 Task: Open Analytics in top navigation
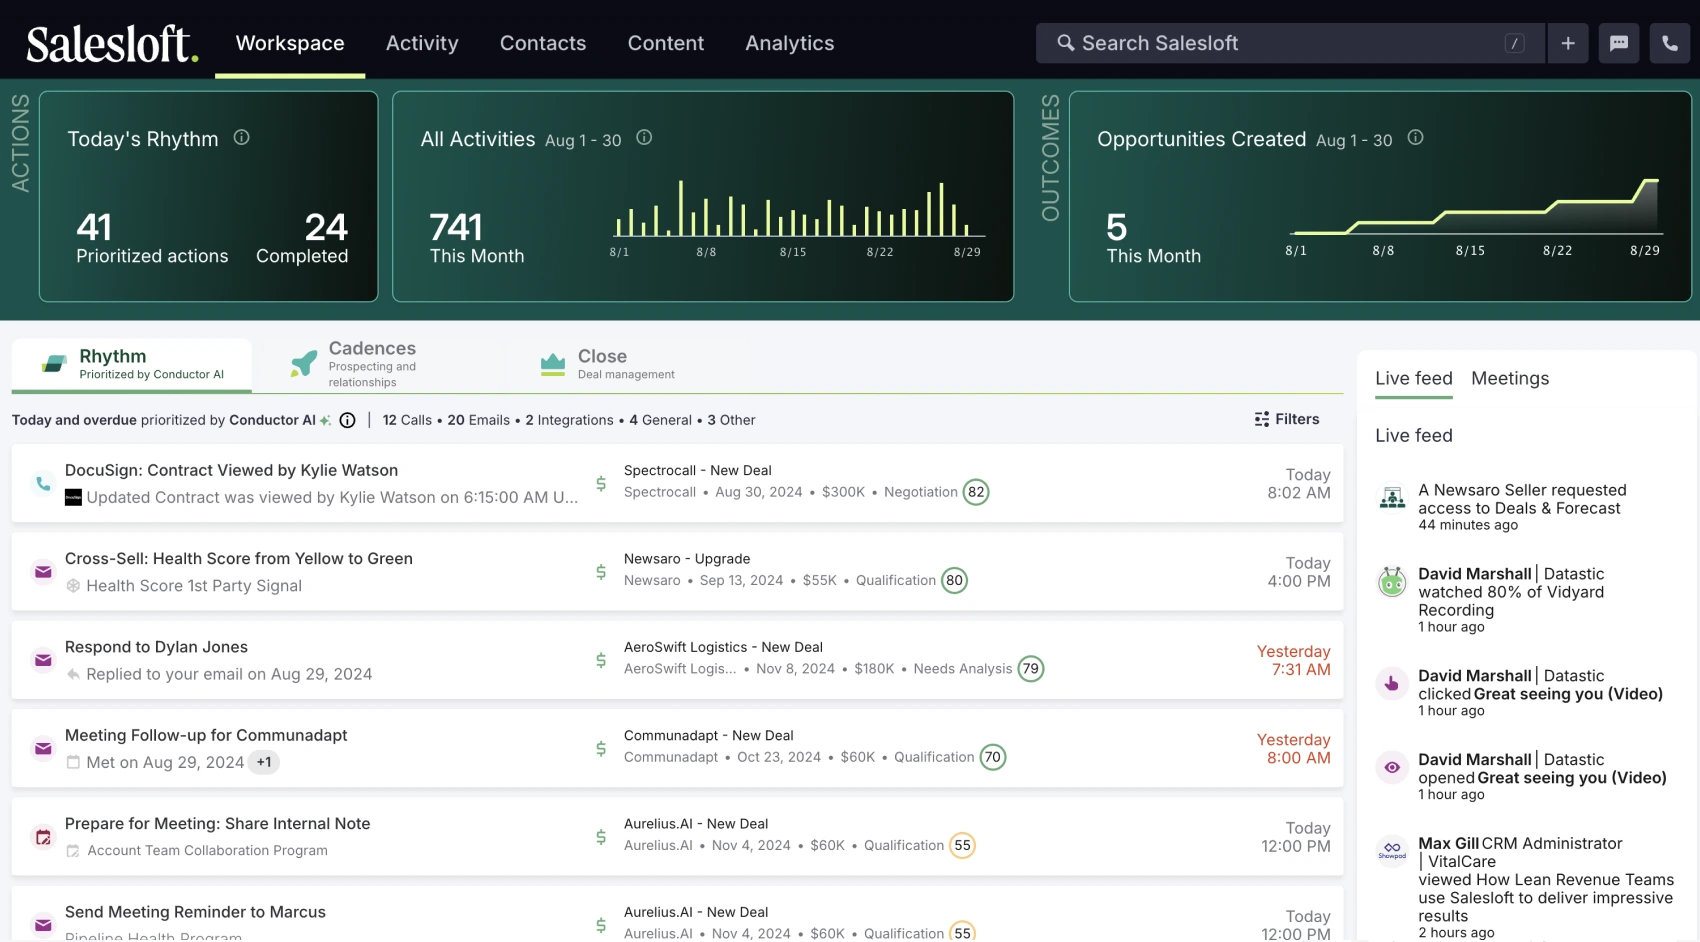click(790, 43)
